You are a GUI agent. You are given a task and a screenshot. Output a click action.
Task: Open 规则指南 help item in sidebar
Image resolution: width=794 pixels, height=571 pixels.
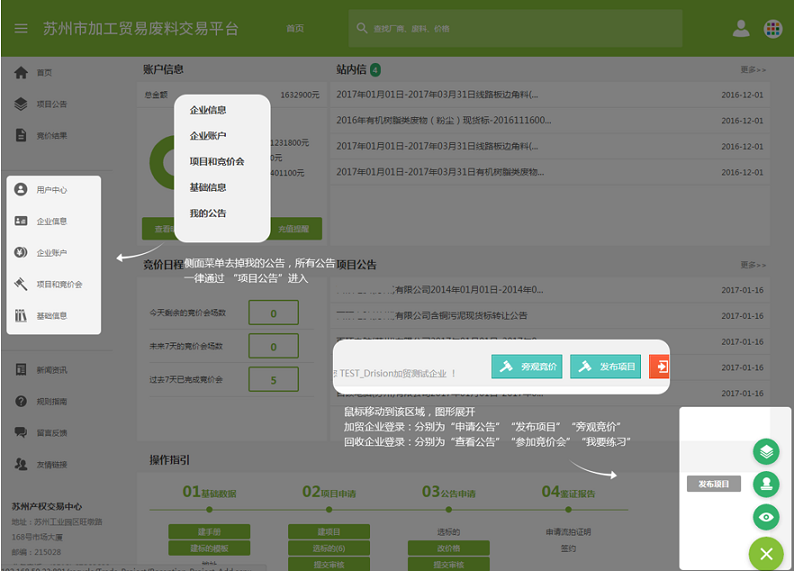[52, 401]
